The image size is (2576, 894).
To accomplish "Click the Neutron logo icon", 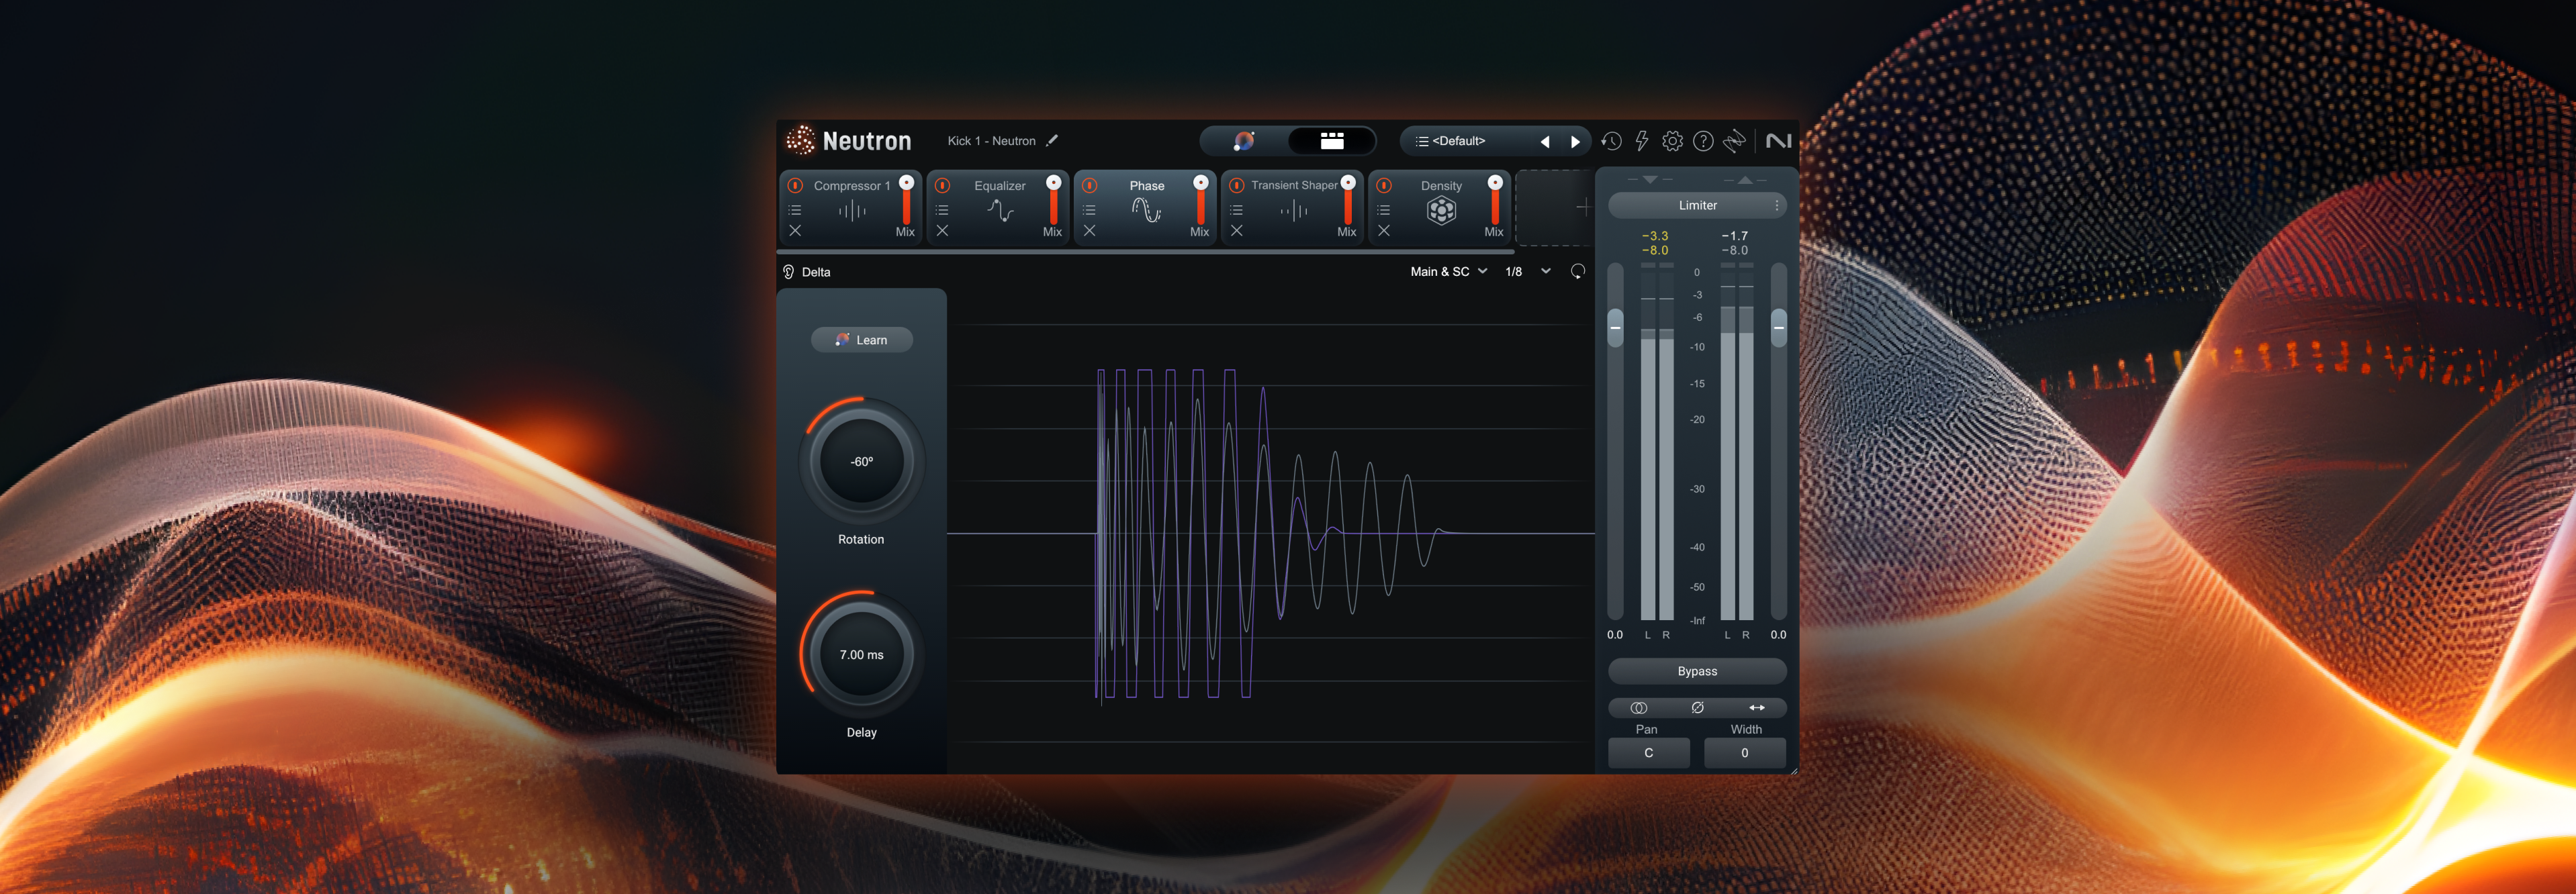I will 800,141.
